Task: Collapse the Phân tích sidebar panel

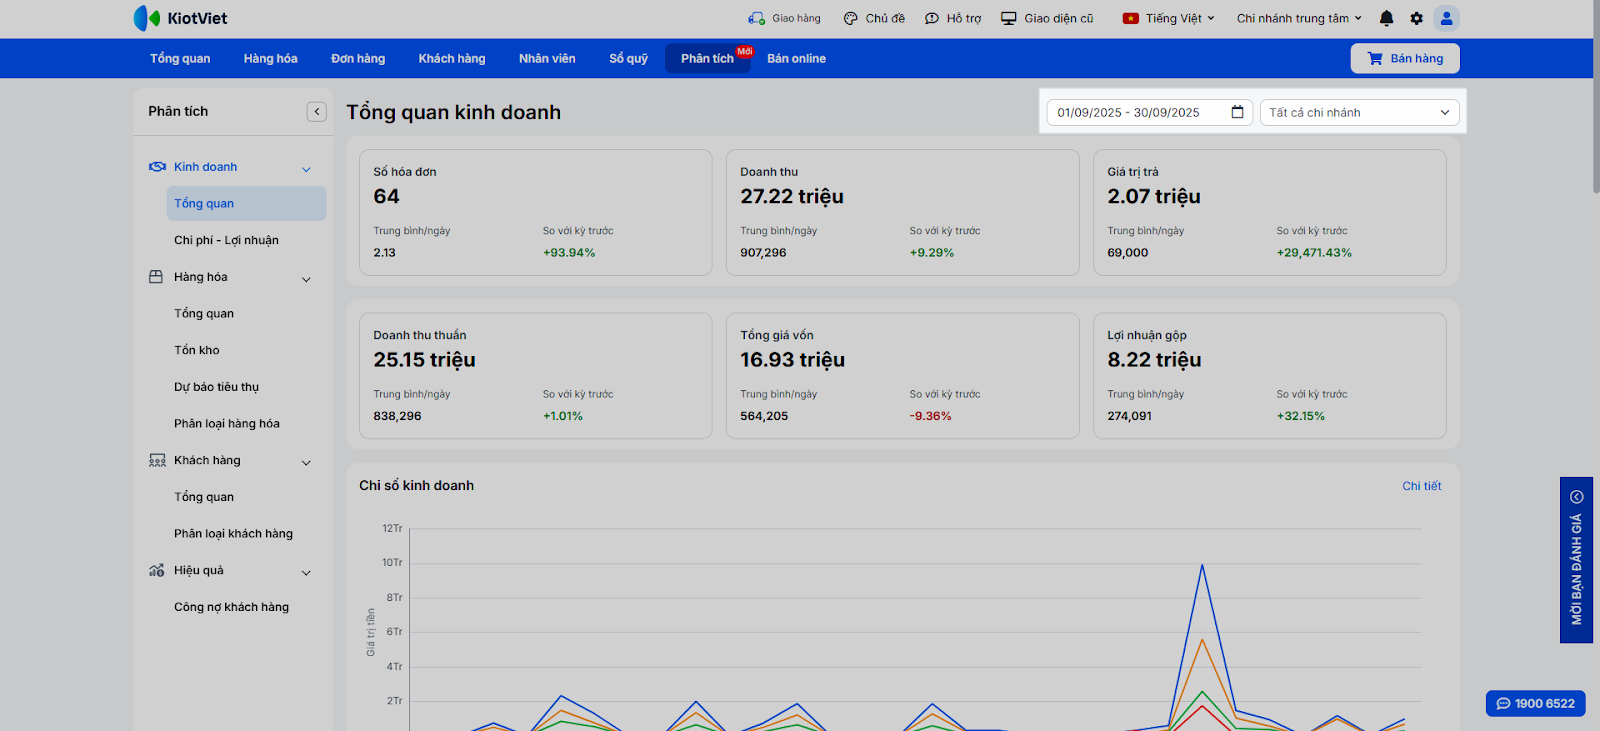Action: [316, 112]
